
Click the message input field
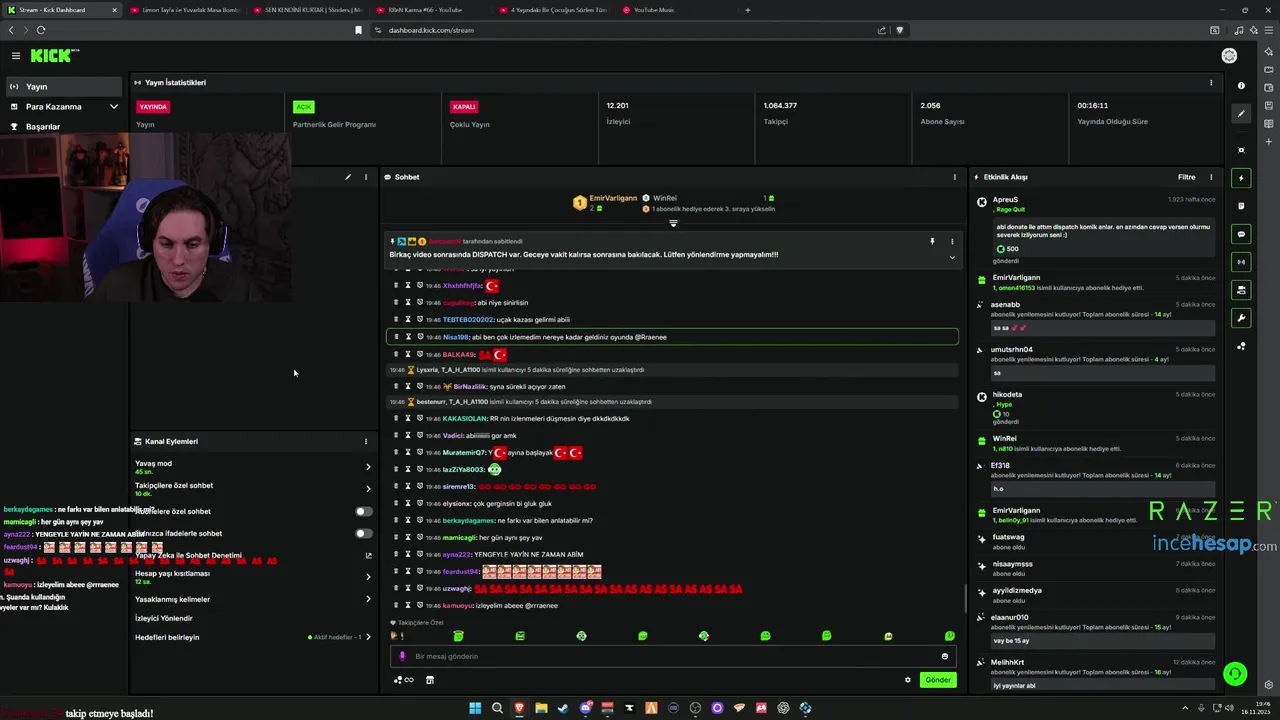point(673,657)
